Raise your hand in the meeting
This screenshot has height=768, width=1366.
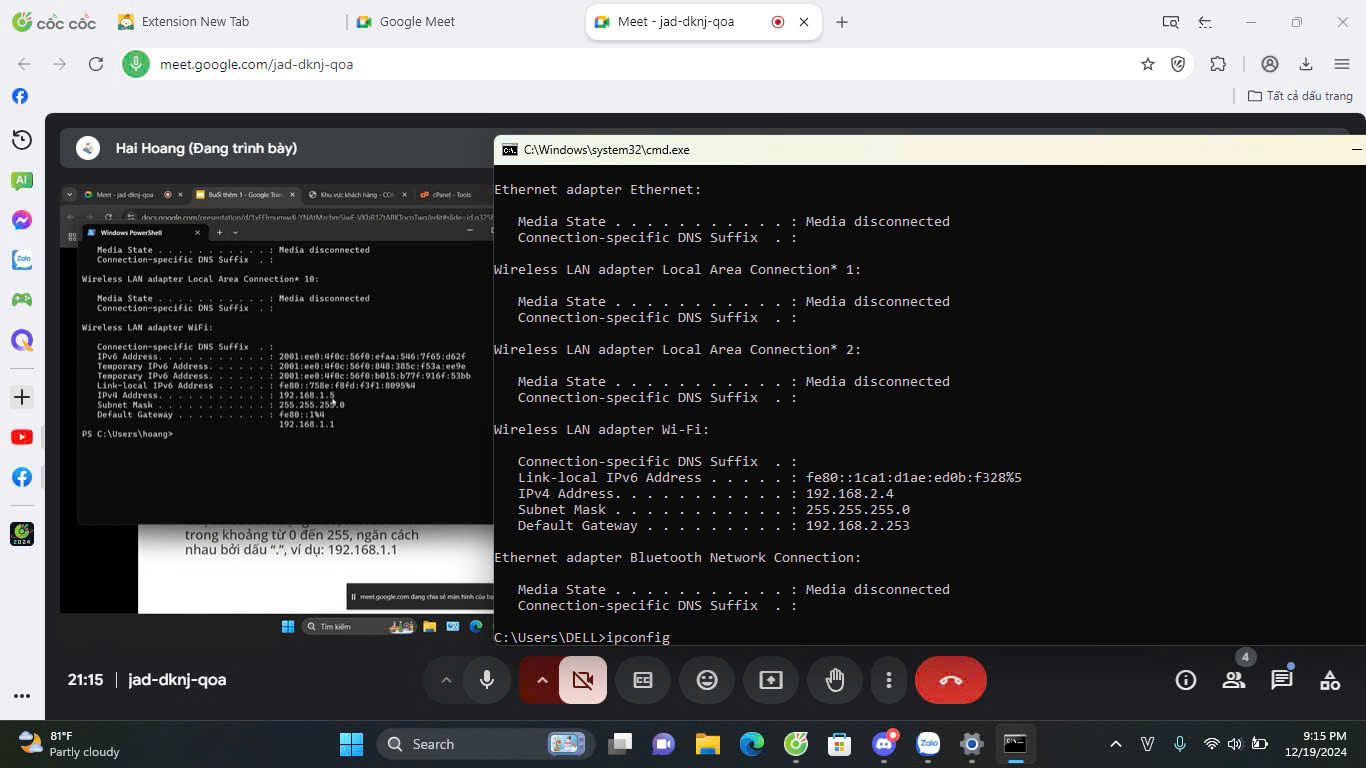click(835, 680)
